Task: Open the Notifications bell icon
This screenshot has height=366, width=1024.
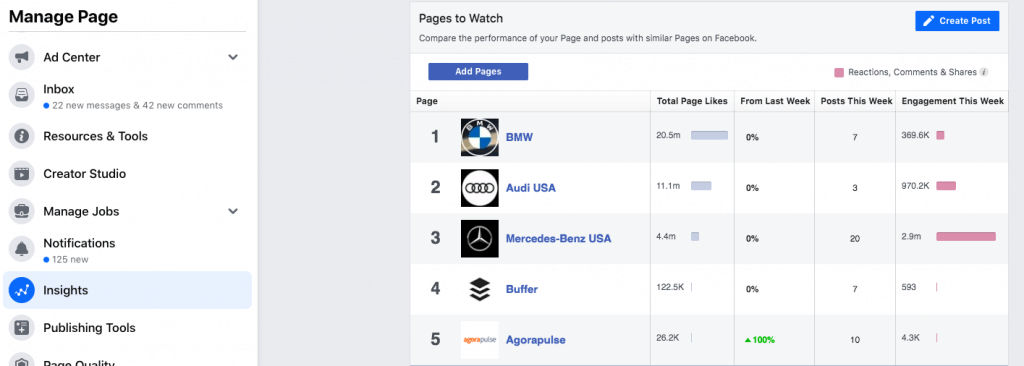Action: pos(22,250)
